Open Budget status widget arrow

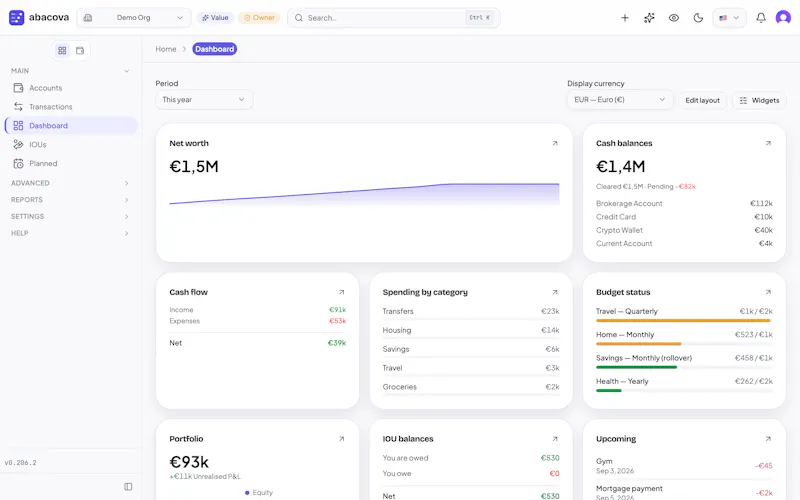tap(768, 292)
